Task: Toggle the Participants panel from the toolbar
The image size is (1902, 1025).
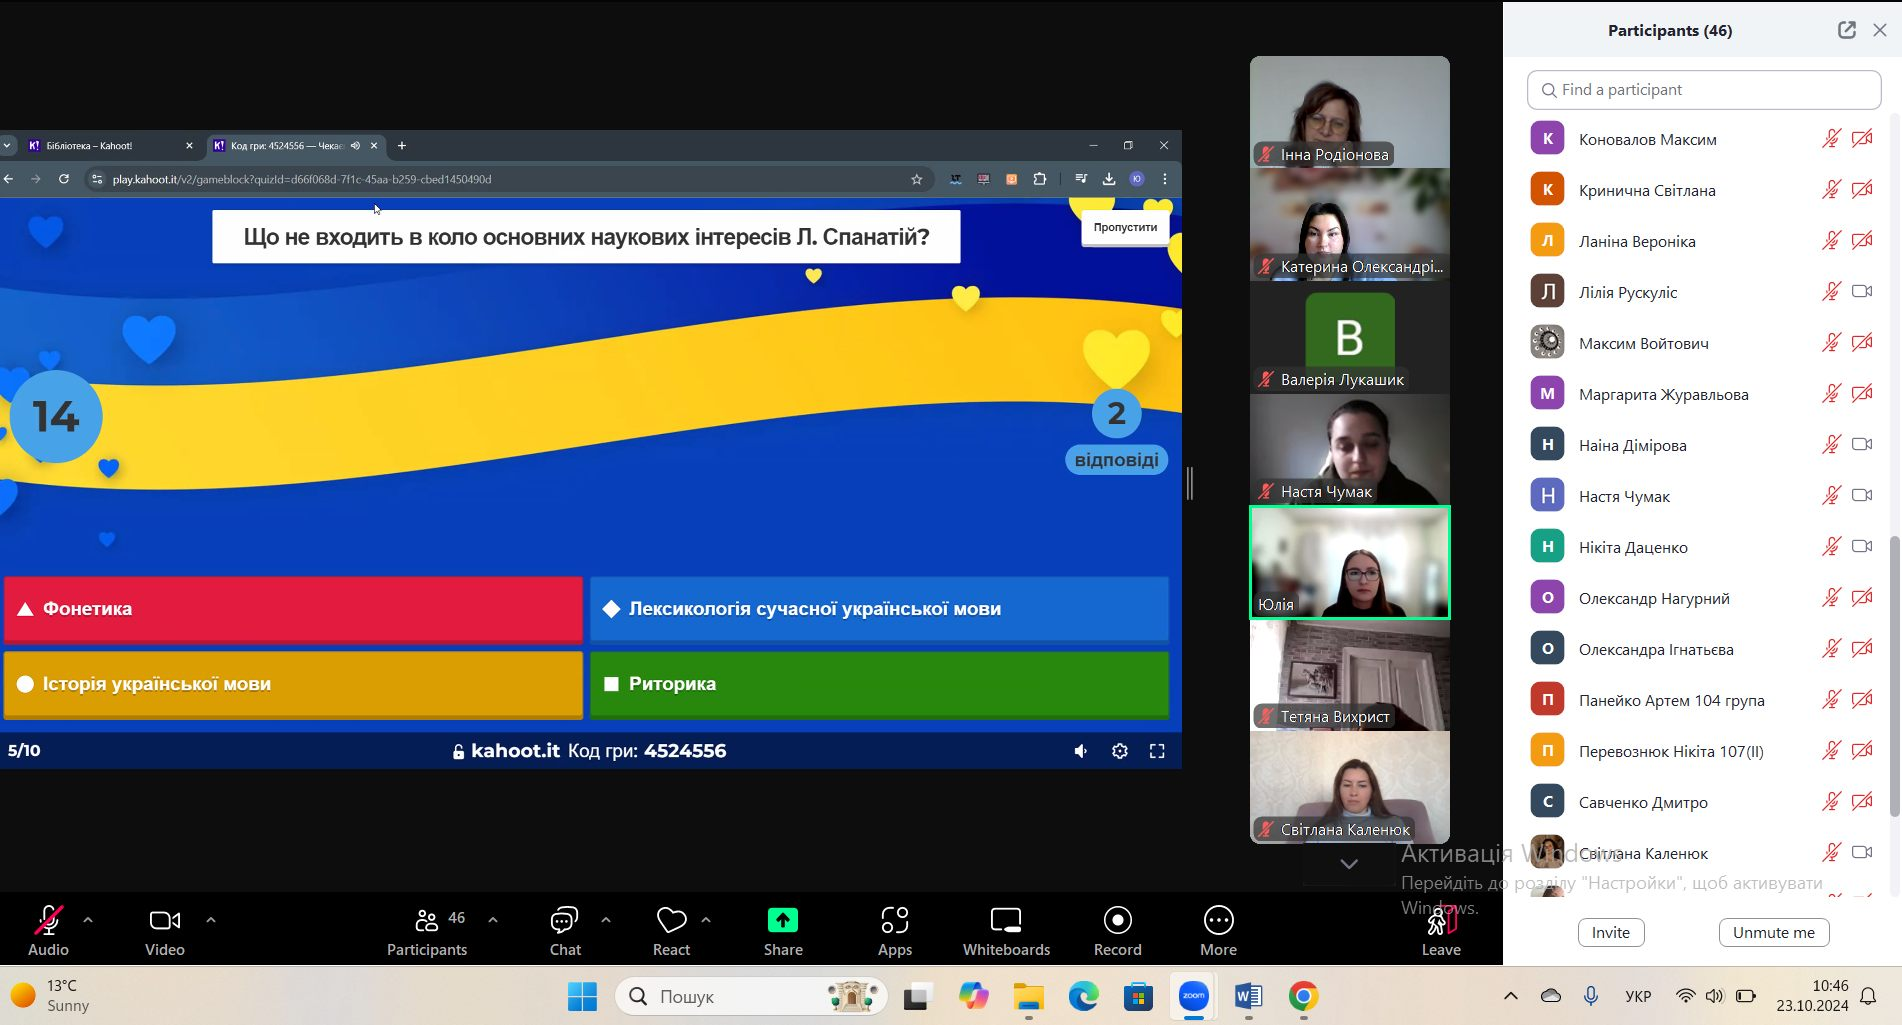Action: (x=427, y=920)
